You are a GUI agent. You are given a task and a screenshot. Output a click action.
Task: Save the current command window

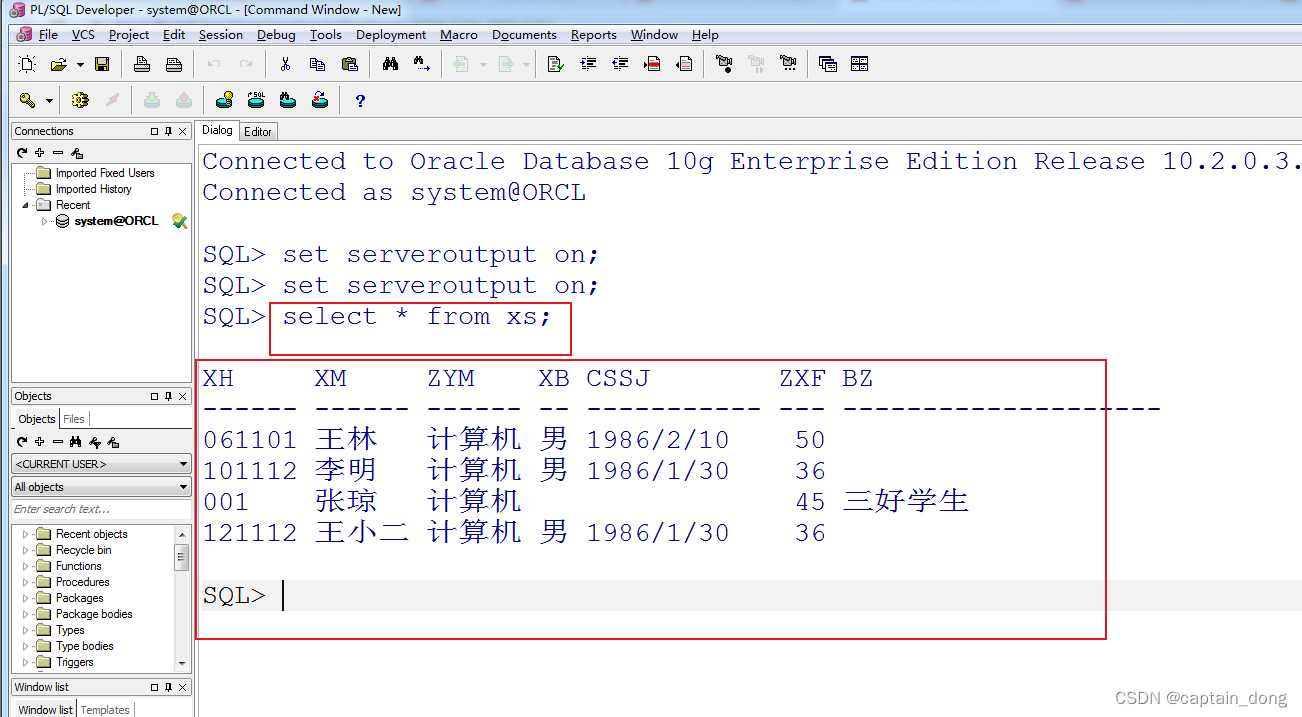[x=103, y=64]
